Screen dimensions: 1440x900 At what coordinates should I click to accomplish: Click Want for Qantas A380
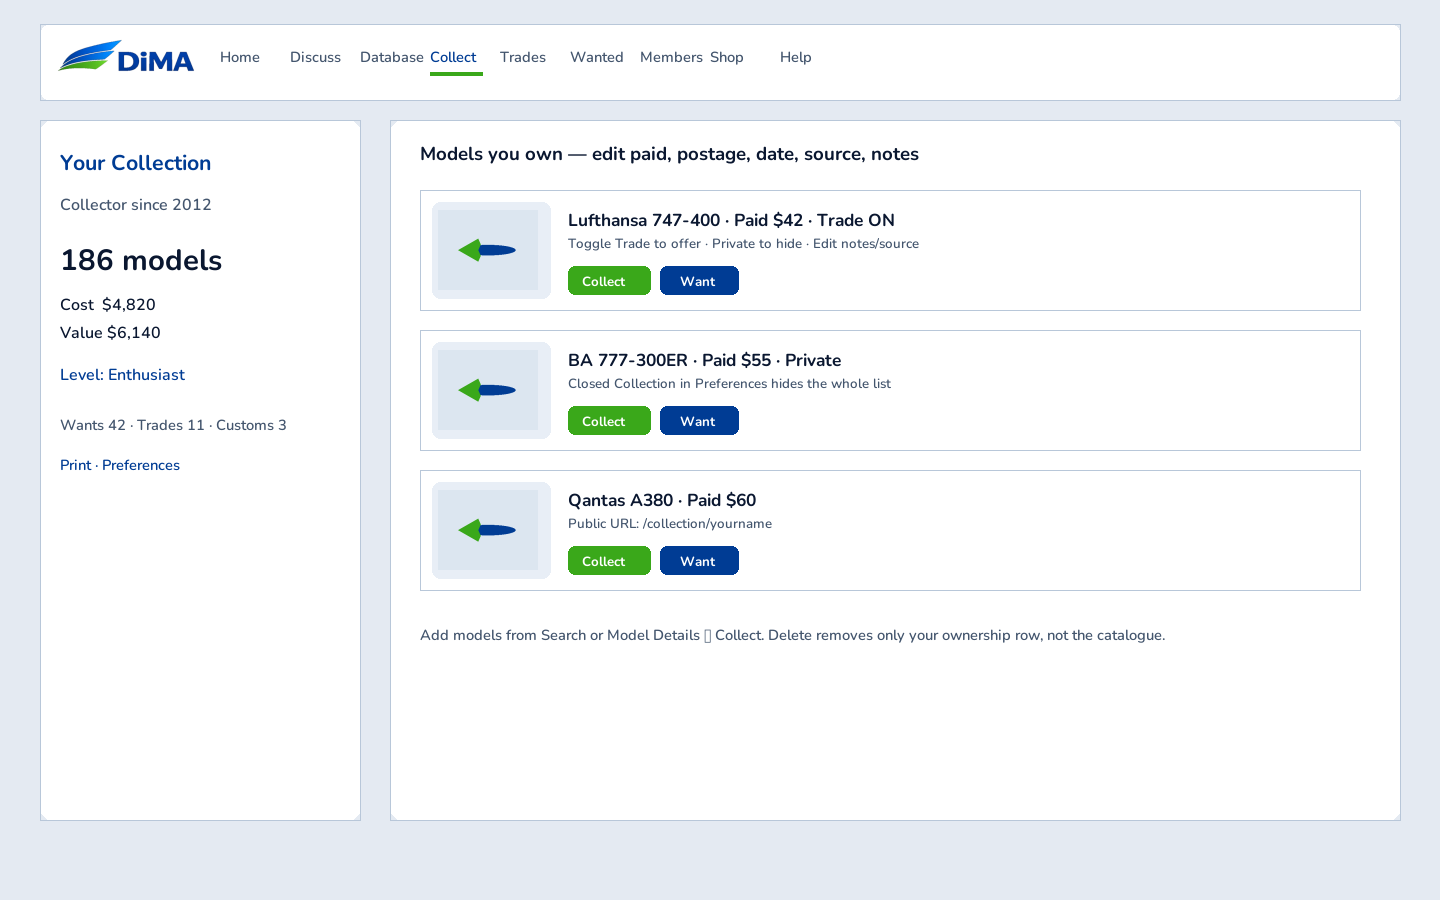pyautogui.click(x=699, y=561)
